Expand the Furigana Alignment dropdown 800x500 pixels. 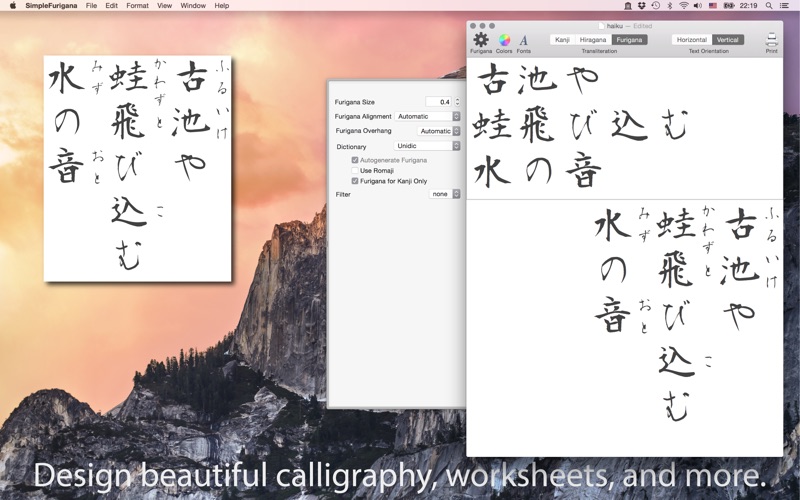(x=427, y=116)
